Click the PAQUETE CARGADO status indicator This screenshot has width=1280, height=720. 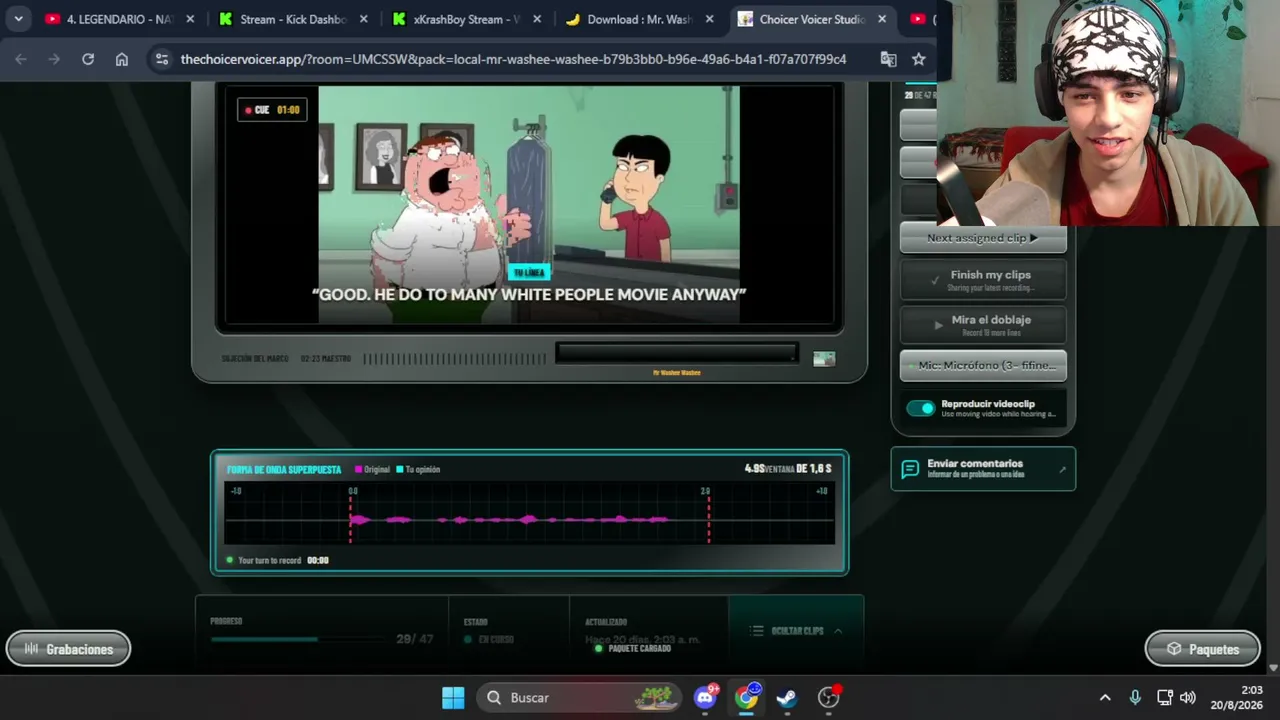pyautogui.click(x=633, y=648)
